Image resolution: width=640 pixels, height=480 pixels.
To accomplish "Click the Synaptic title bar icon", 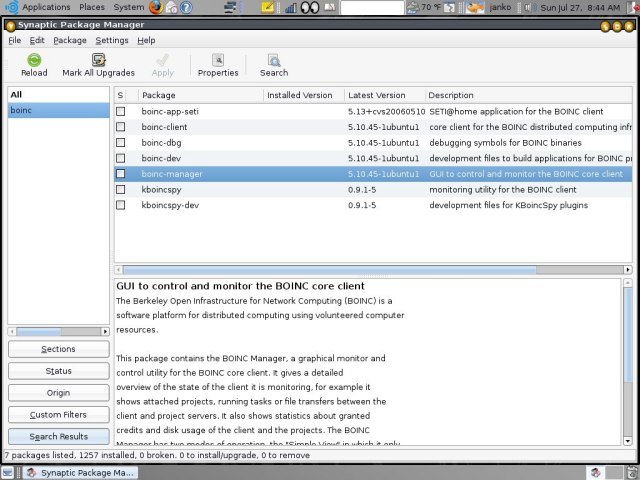I will [x=11, y=26].
